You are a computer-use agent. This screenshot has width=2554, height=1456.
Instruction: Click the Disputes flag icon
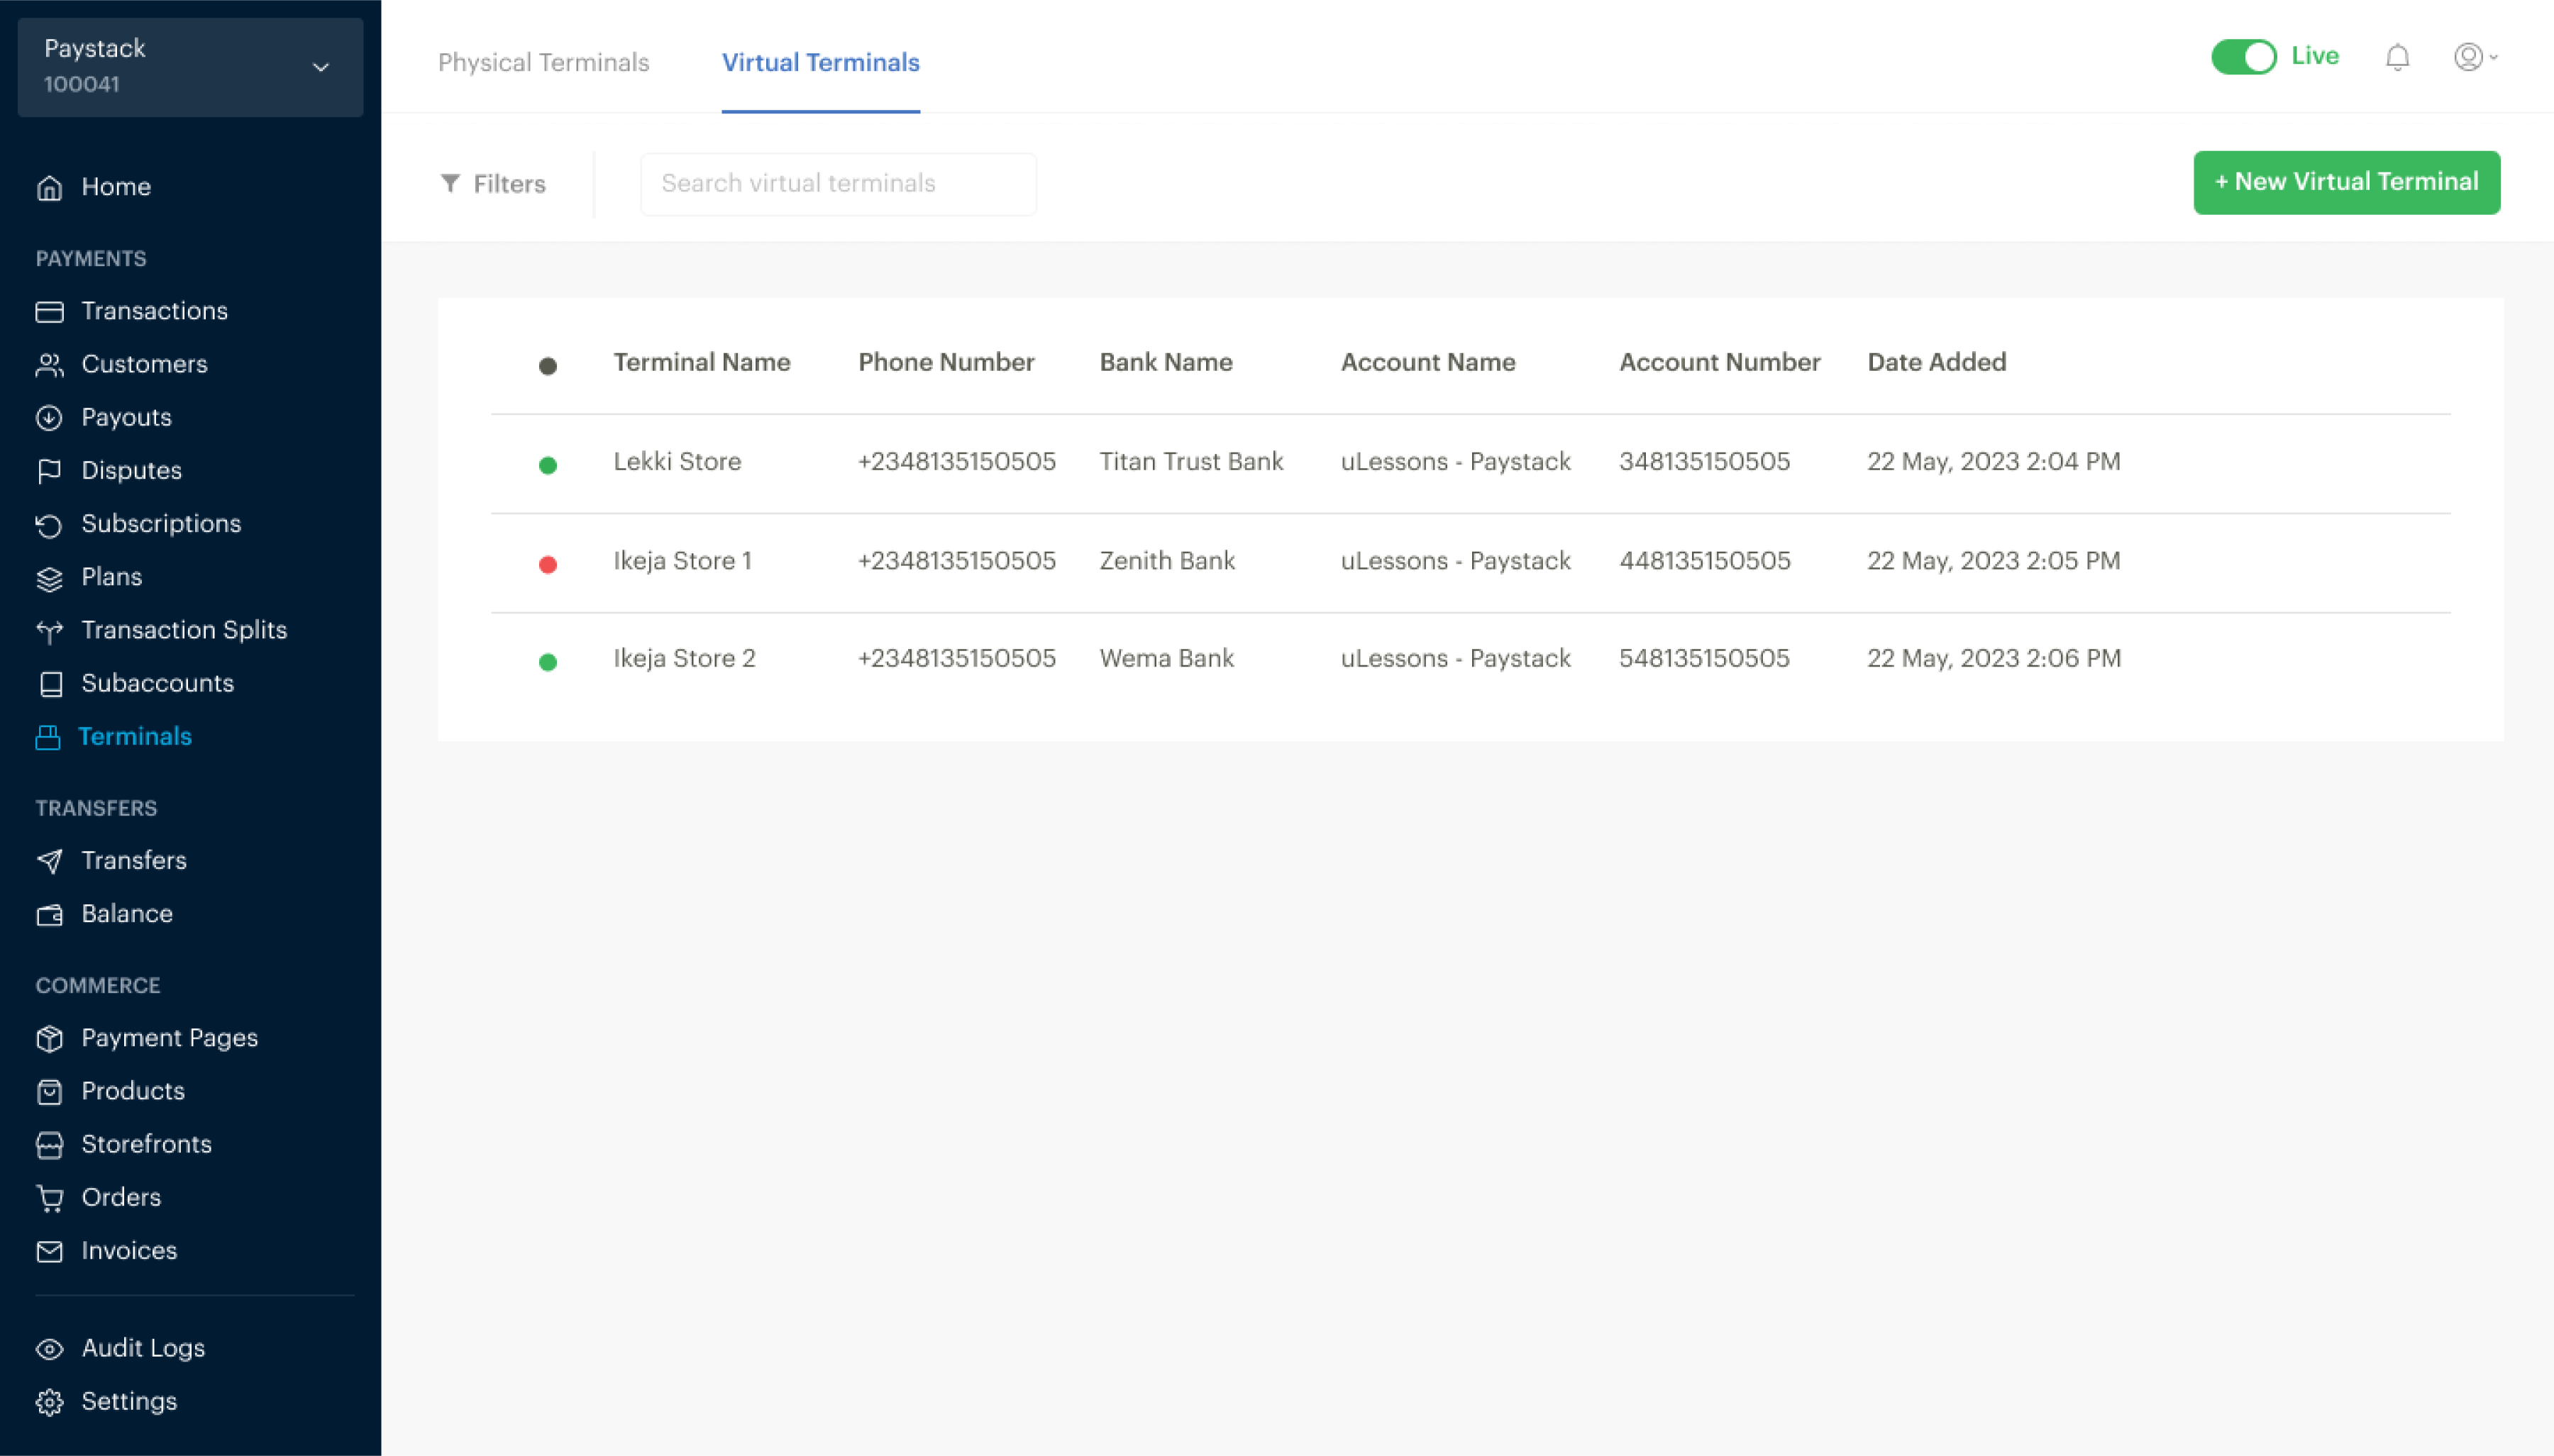[x=49, y=471]
